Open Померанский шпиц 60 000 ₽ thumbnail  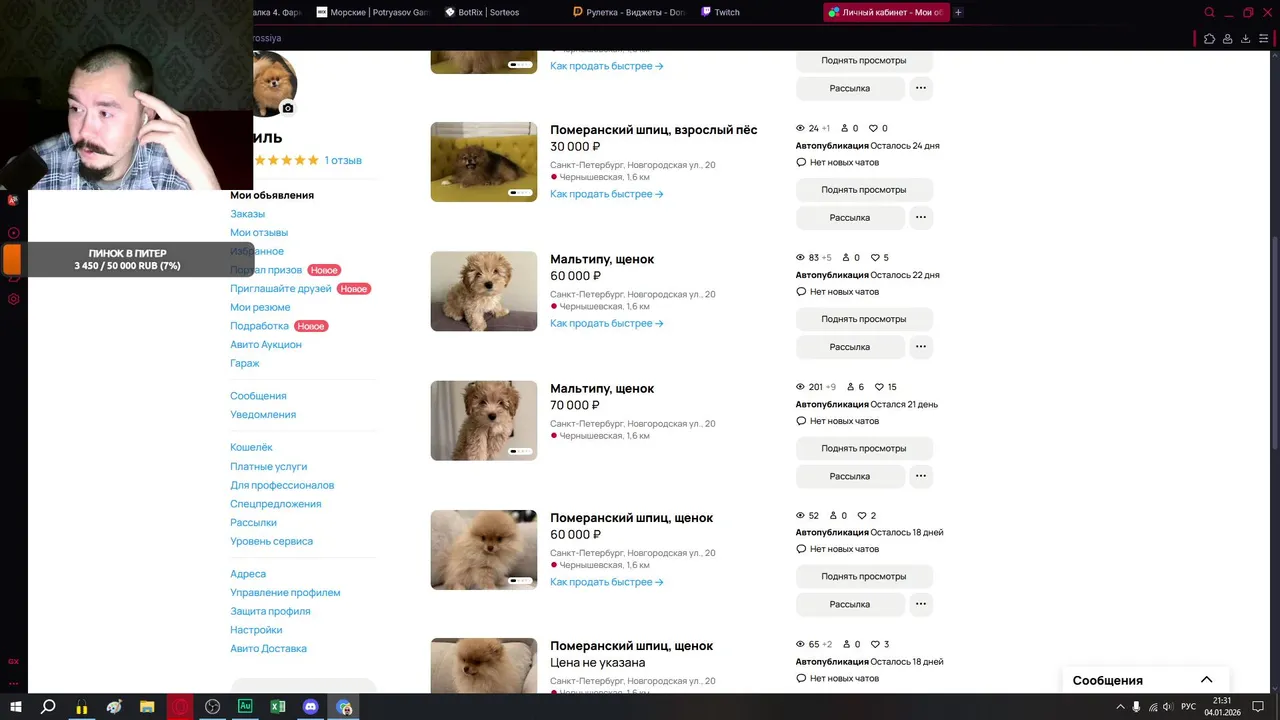point(484,549)
